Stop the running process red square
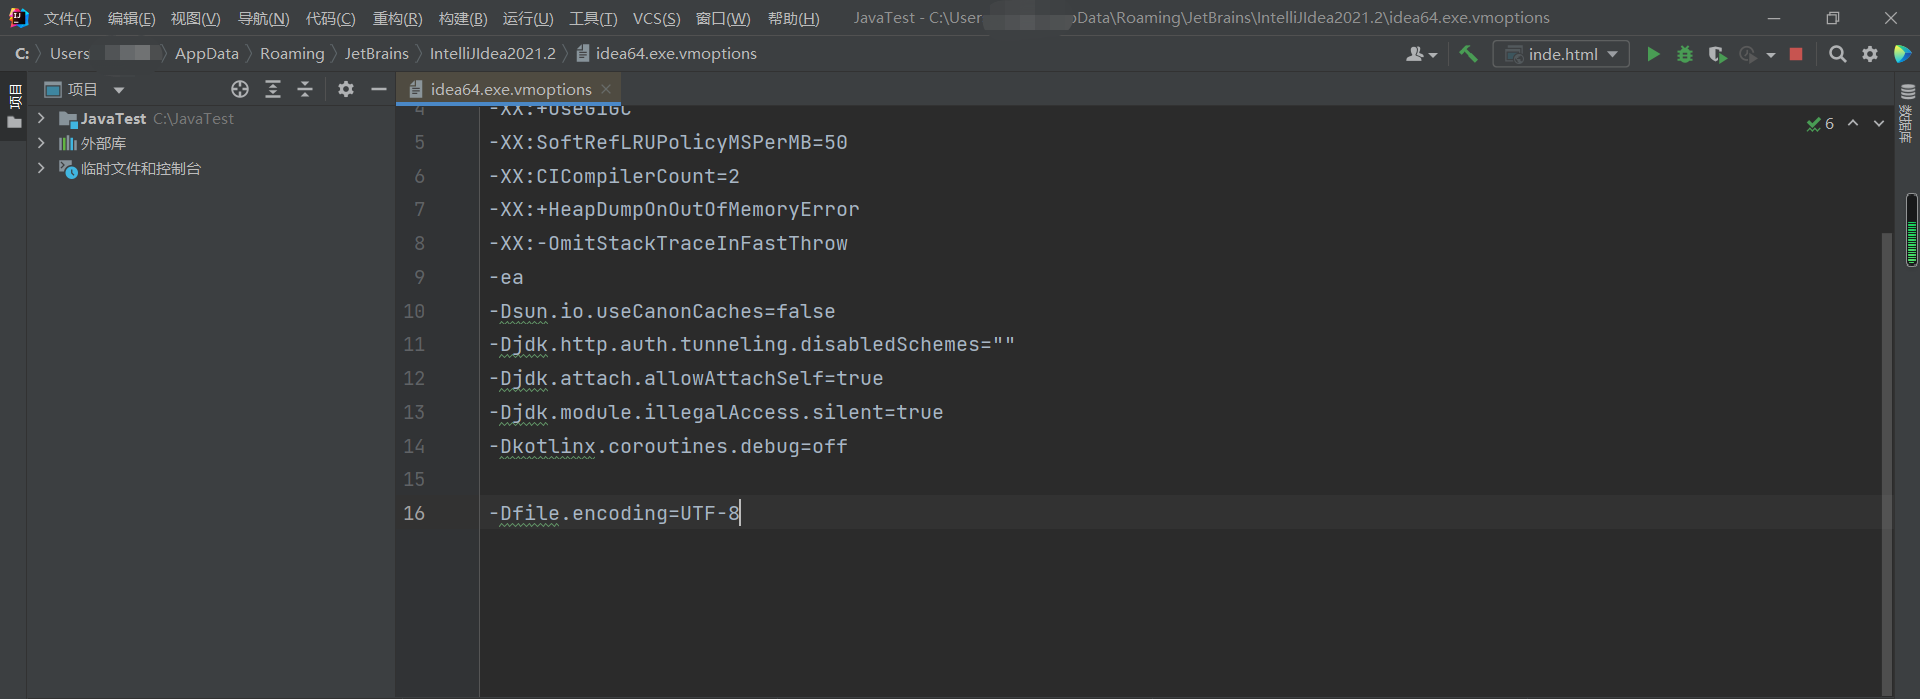The height and width of the screenshot is (699, 1920). (1796, 54)
